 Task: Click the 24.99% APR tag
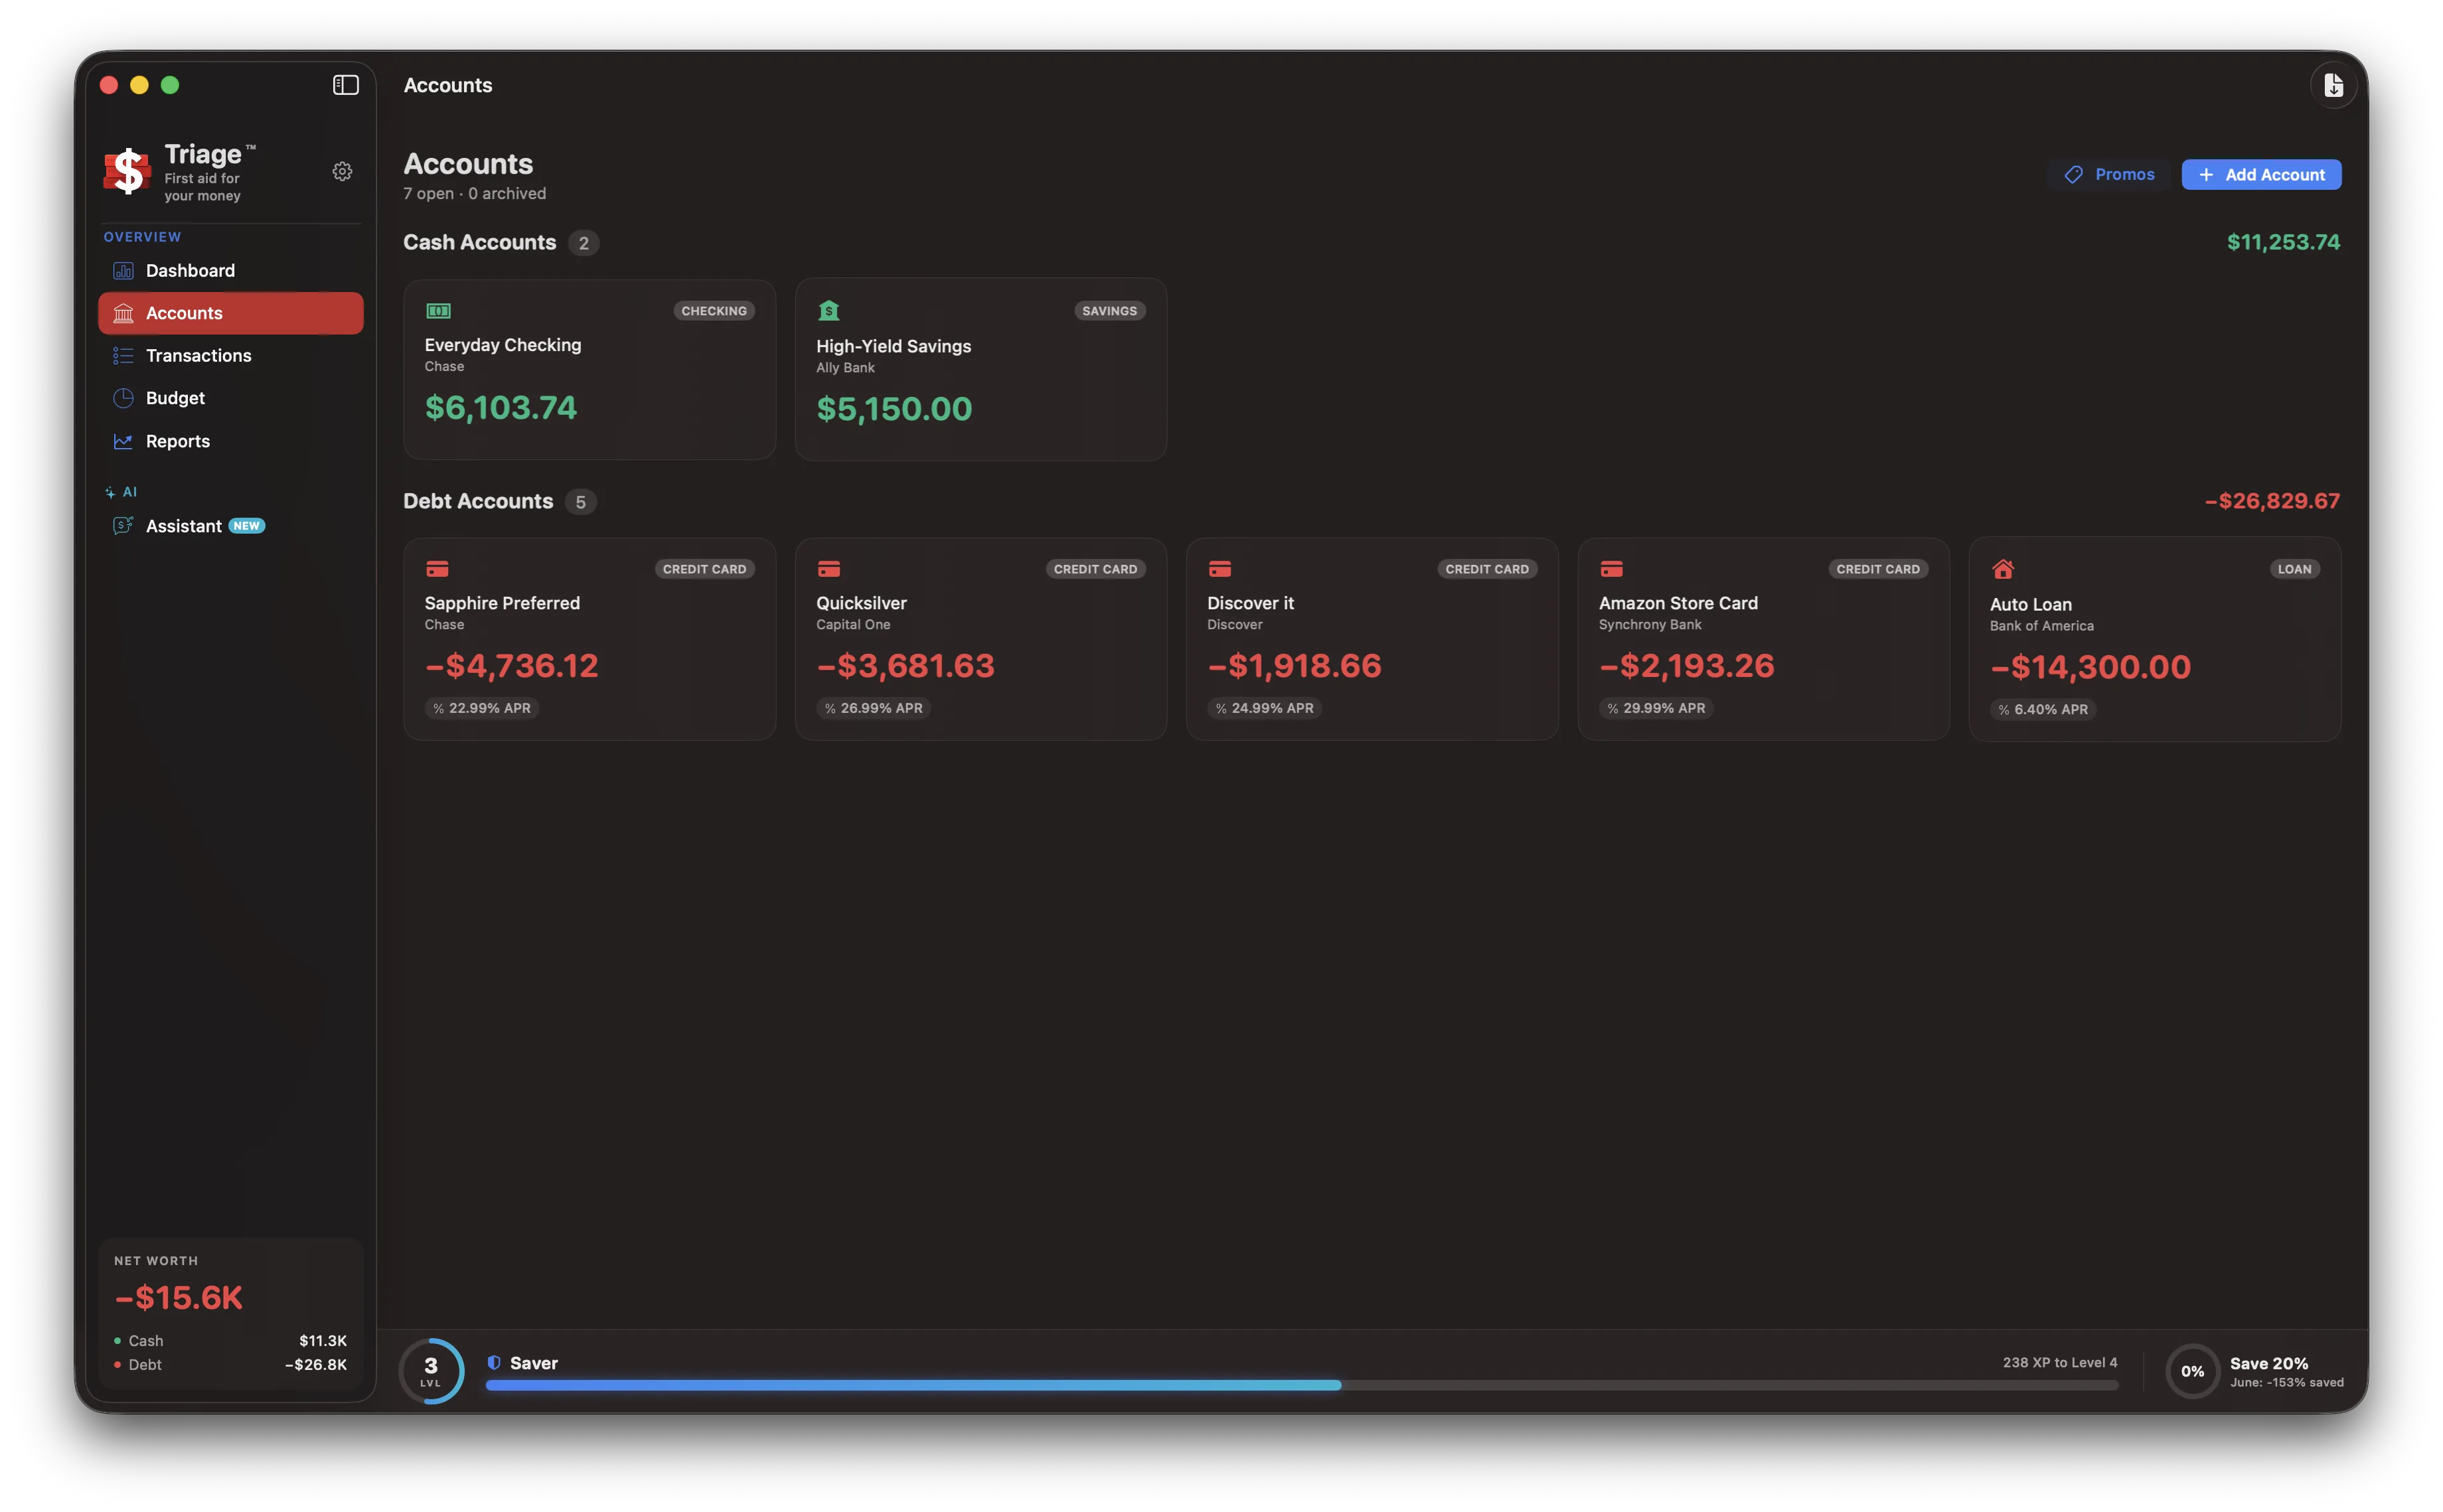pyautogui.click(x=1264, y=708)
